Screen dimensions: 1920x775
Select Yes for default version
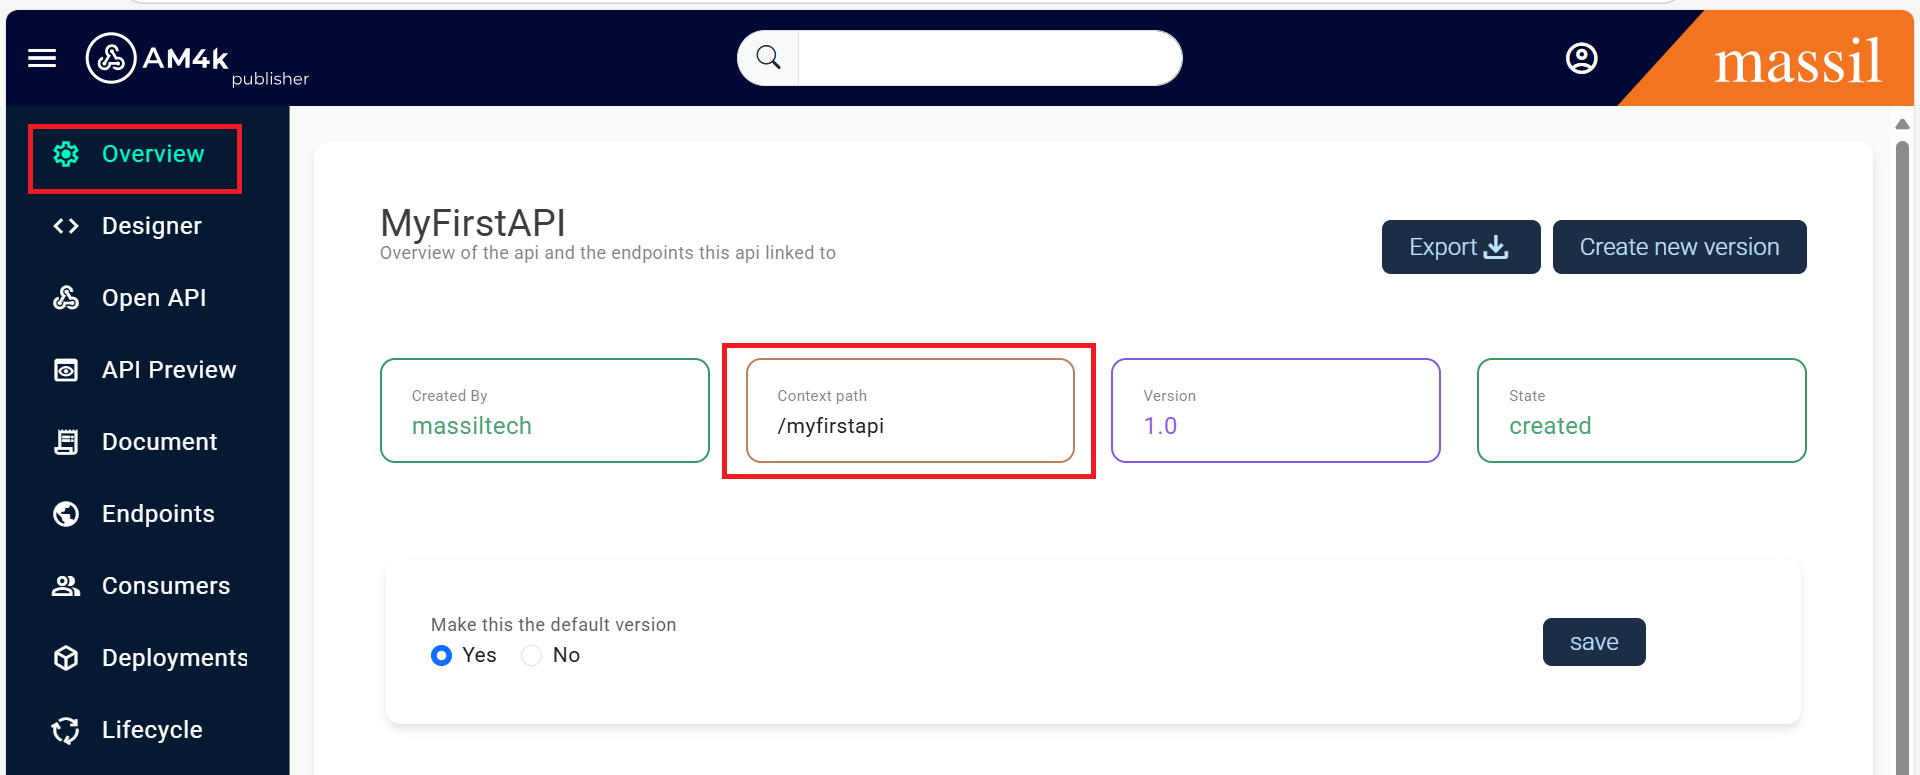(441, 655)
